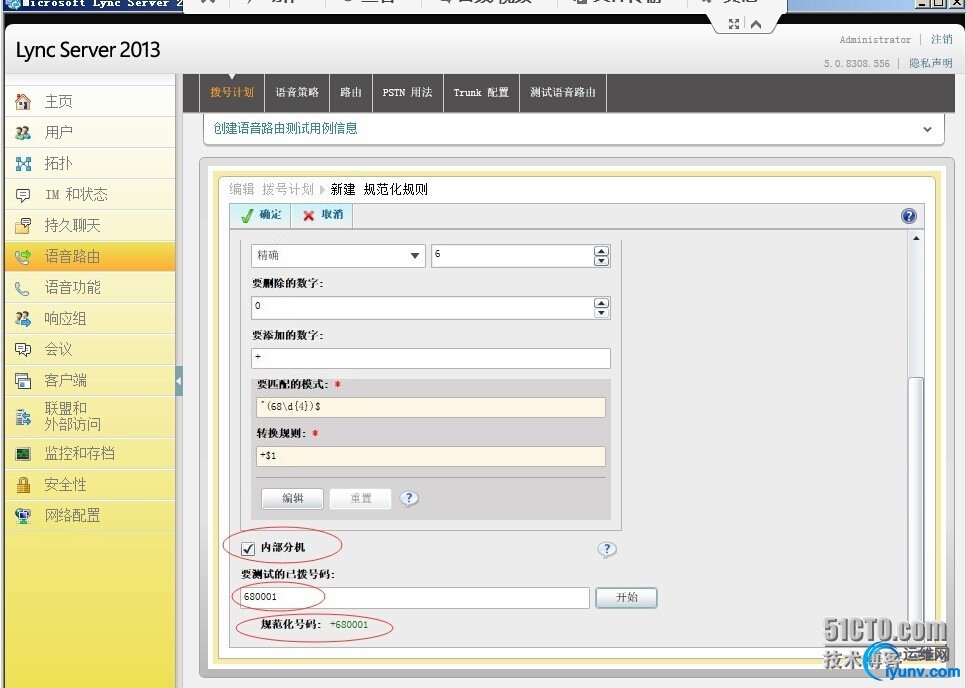Click the 监控和存档 monitoring icon

[23, 454]
